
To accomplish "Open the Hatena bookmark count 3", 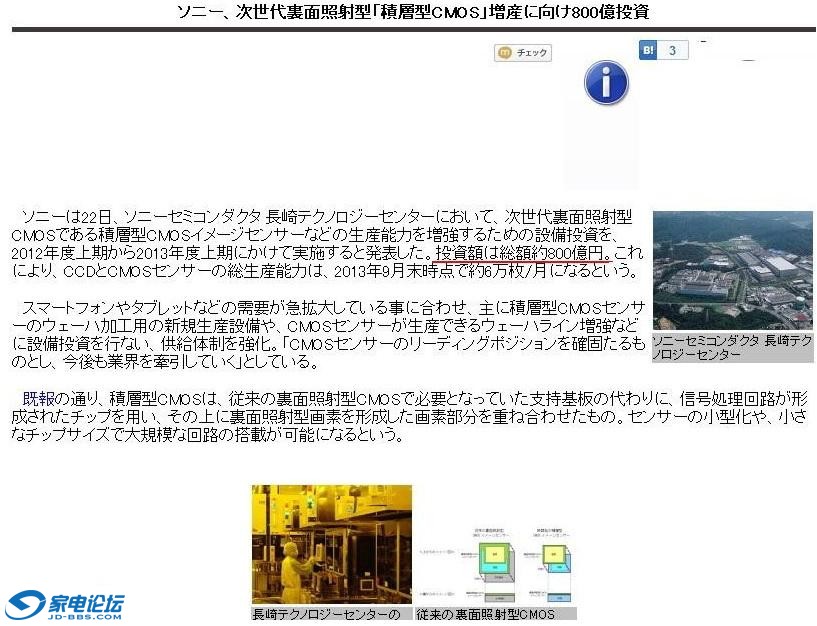I will tap(674, 50).
